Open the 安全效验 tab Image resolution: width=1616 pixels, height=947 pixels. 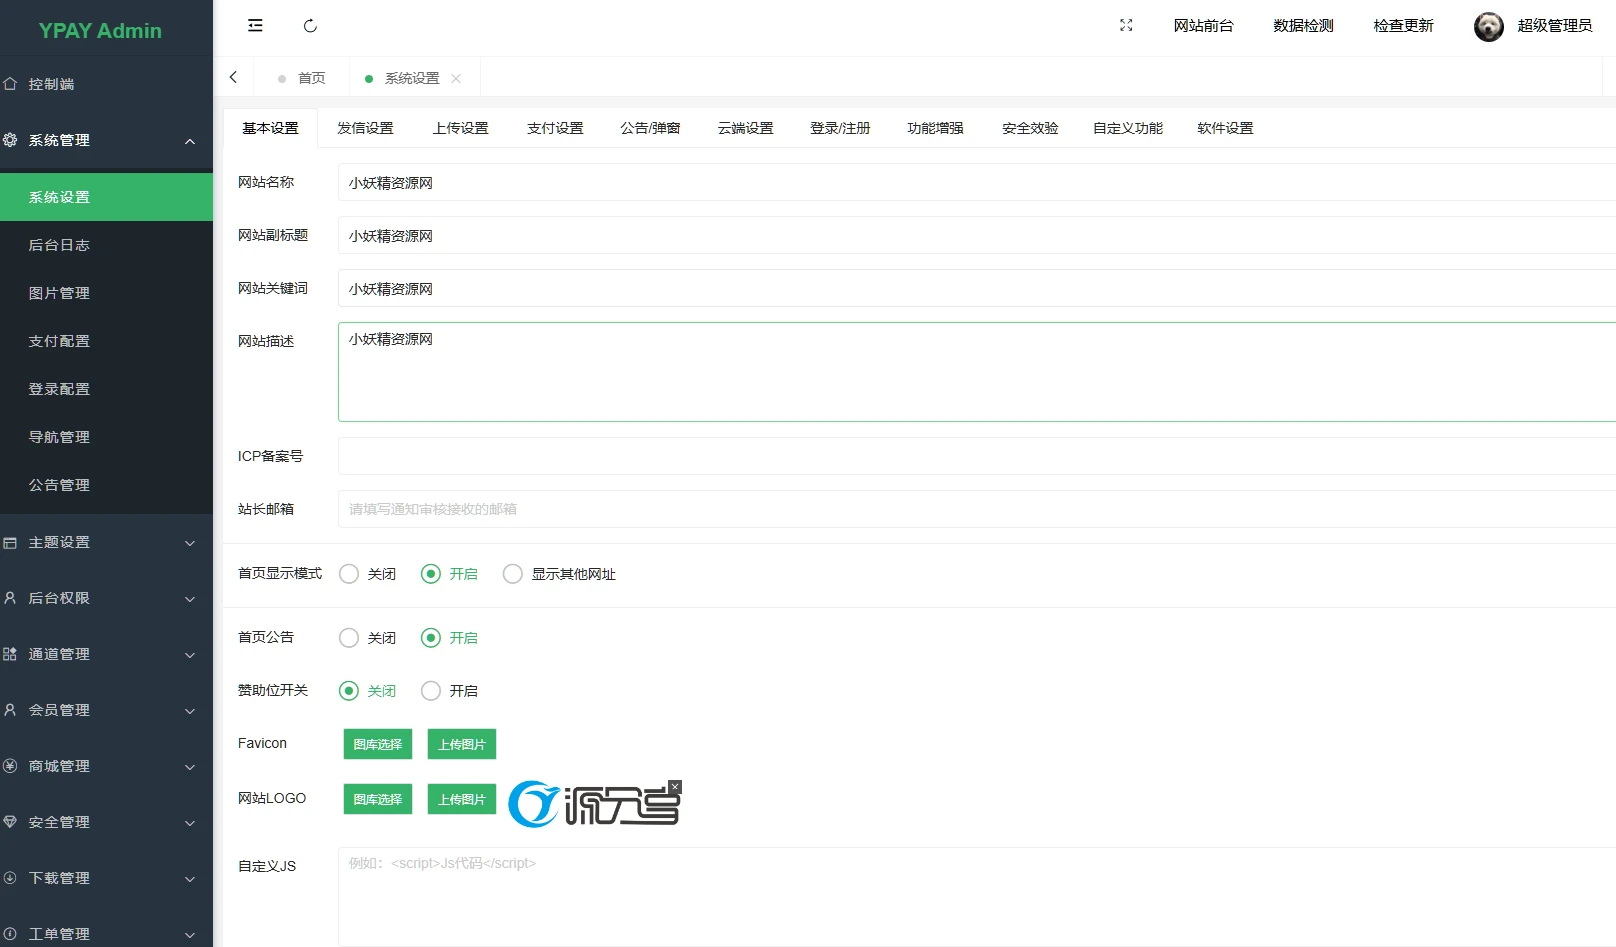coord(1030,128)
